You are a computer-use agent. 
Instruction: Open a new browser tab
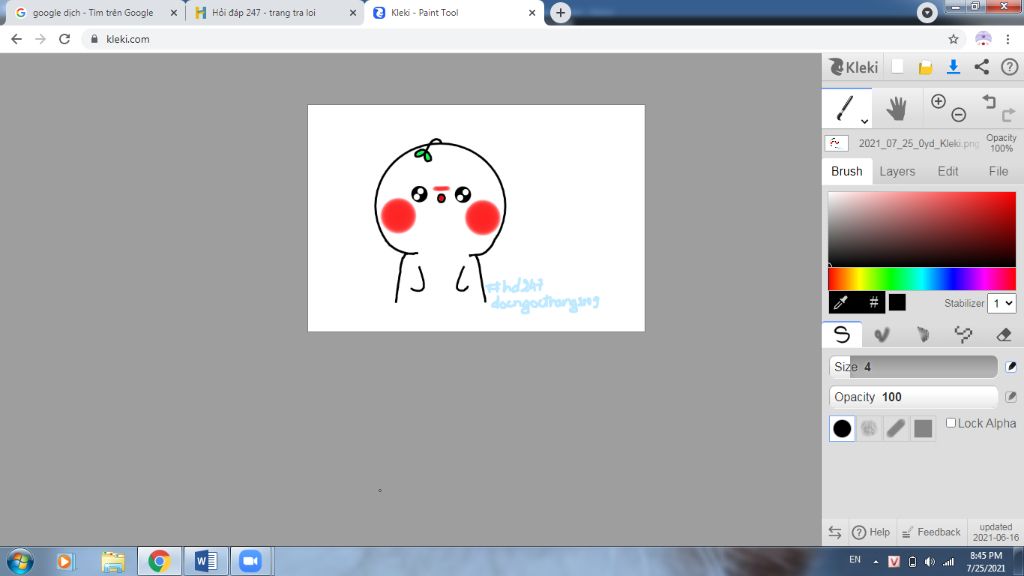click(560, 12)
